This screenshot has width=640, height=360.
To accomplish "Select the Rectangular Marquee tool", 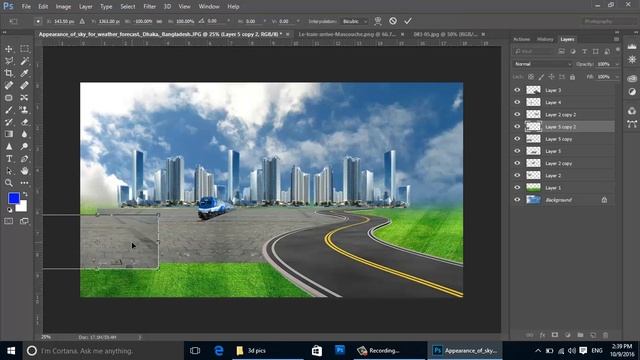I will tap(24, 49).
